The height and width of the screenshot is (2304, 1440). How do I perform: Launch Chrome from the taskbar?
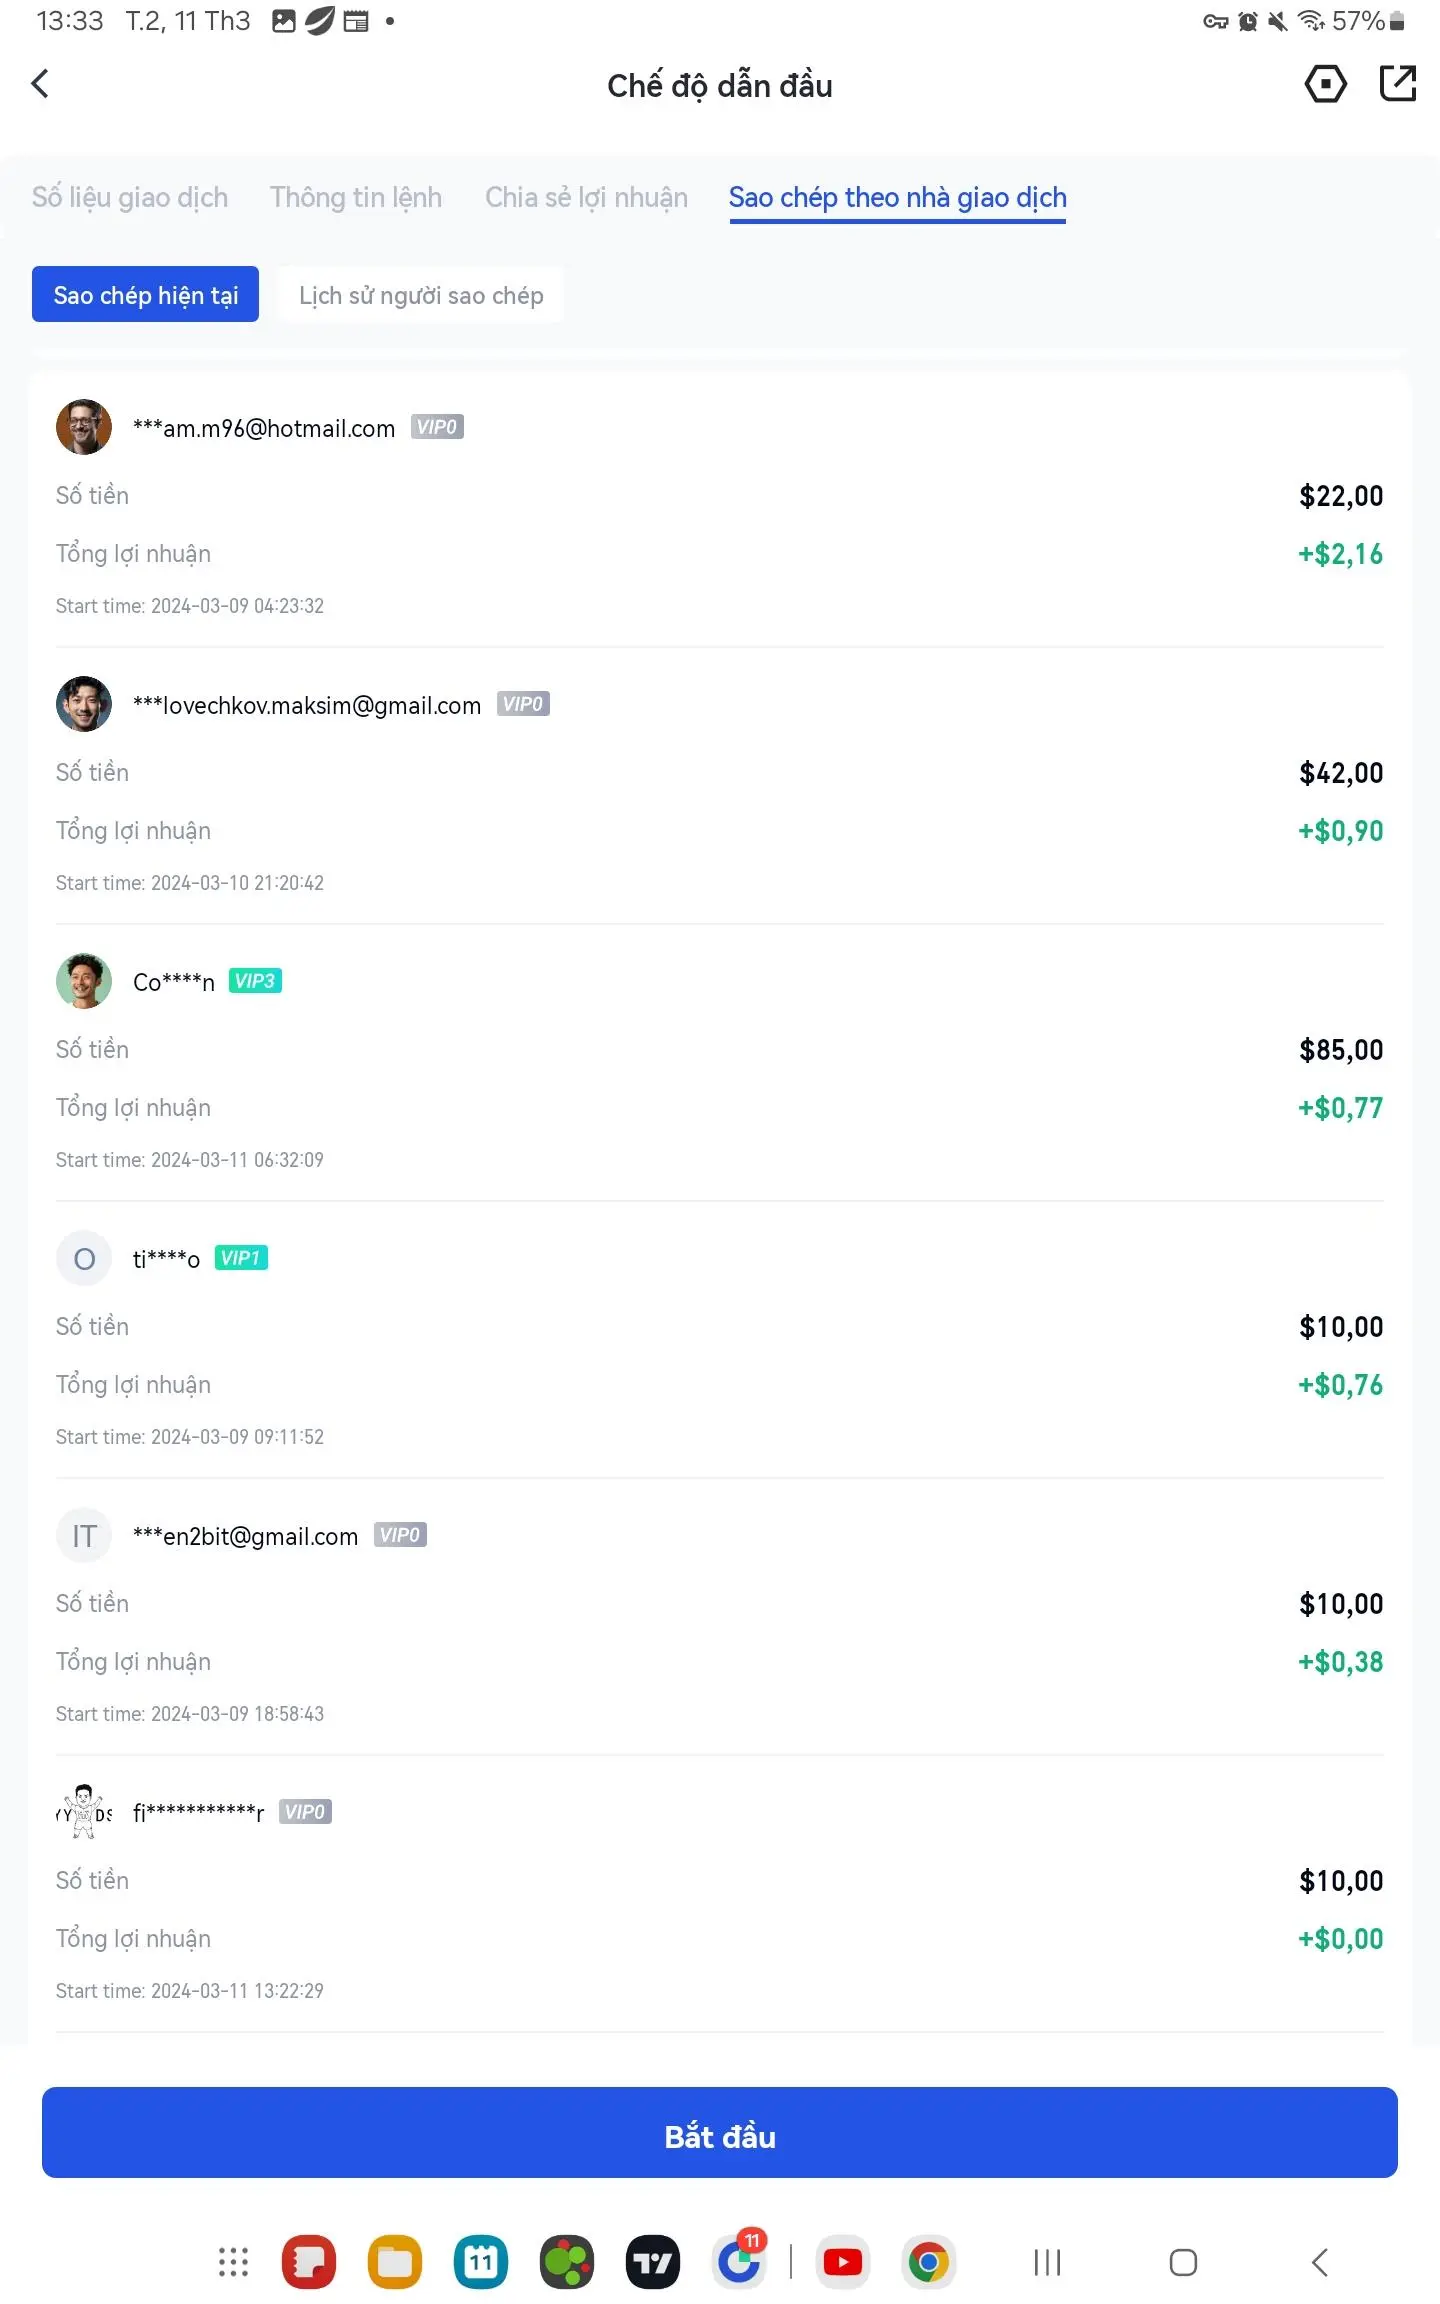pos(928,2262)
